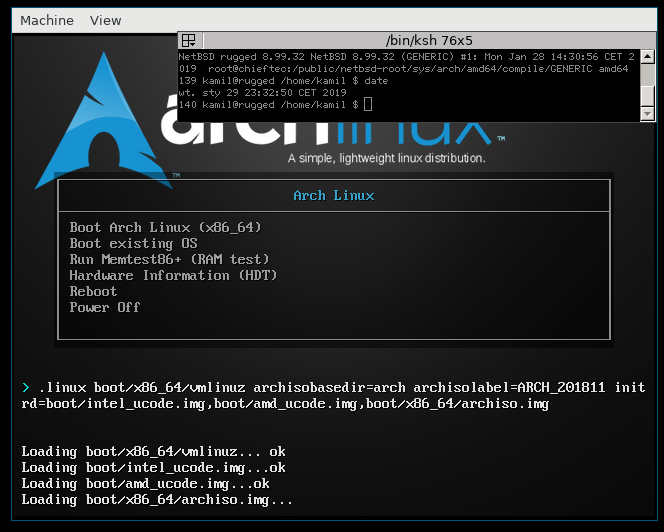This screenshot has width=664, height=532.
Task: Click 'A simple, lightweight linux distribution.' tagline
Action: pyautogui.click(x=387, y=158)
